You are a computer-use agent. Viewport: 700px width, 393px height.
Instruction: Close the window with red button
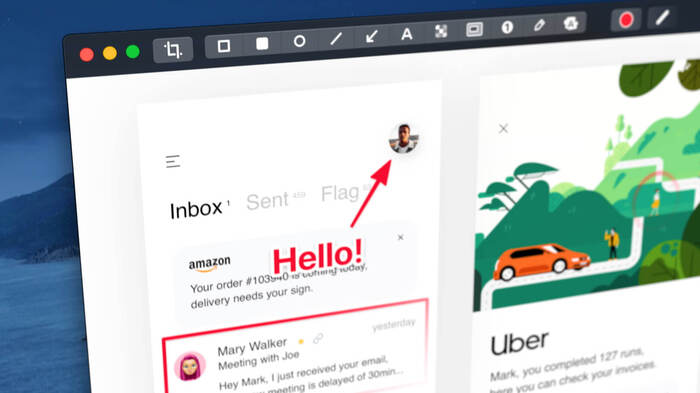(x=87, y=55)
